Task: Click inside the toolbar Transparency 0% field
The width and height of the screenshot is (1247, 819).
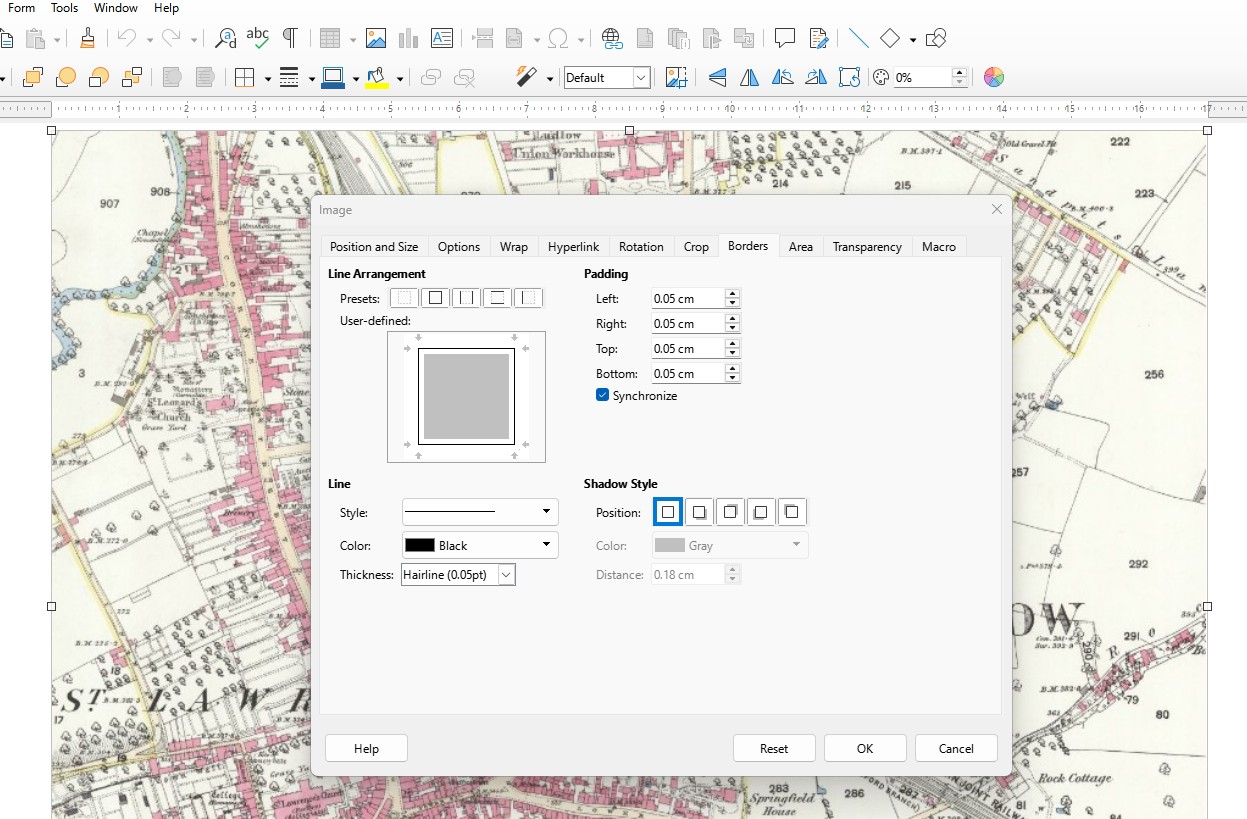Action: pyautogui.click(x=922, y=77)
